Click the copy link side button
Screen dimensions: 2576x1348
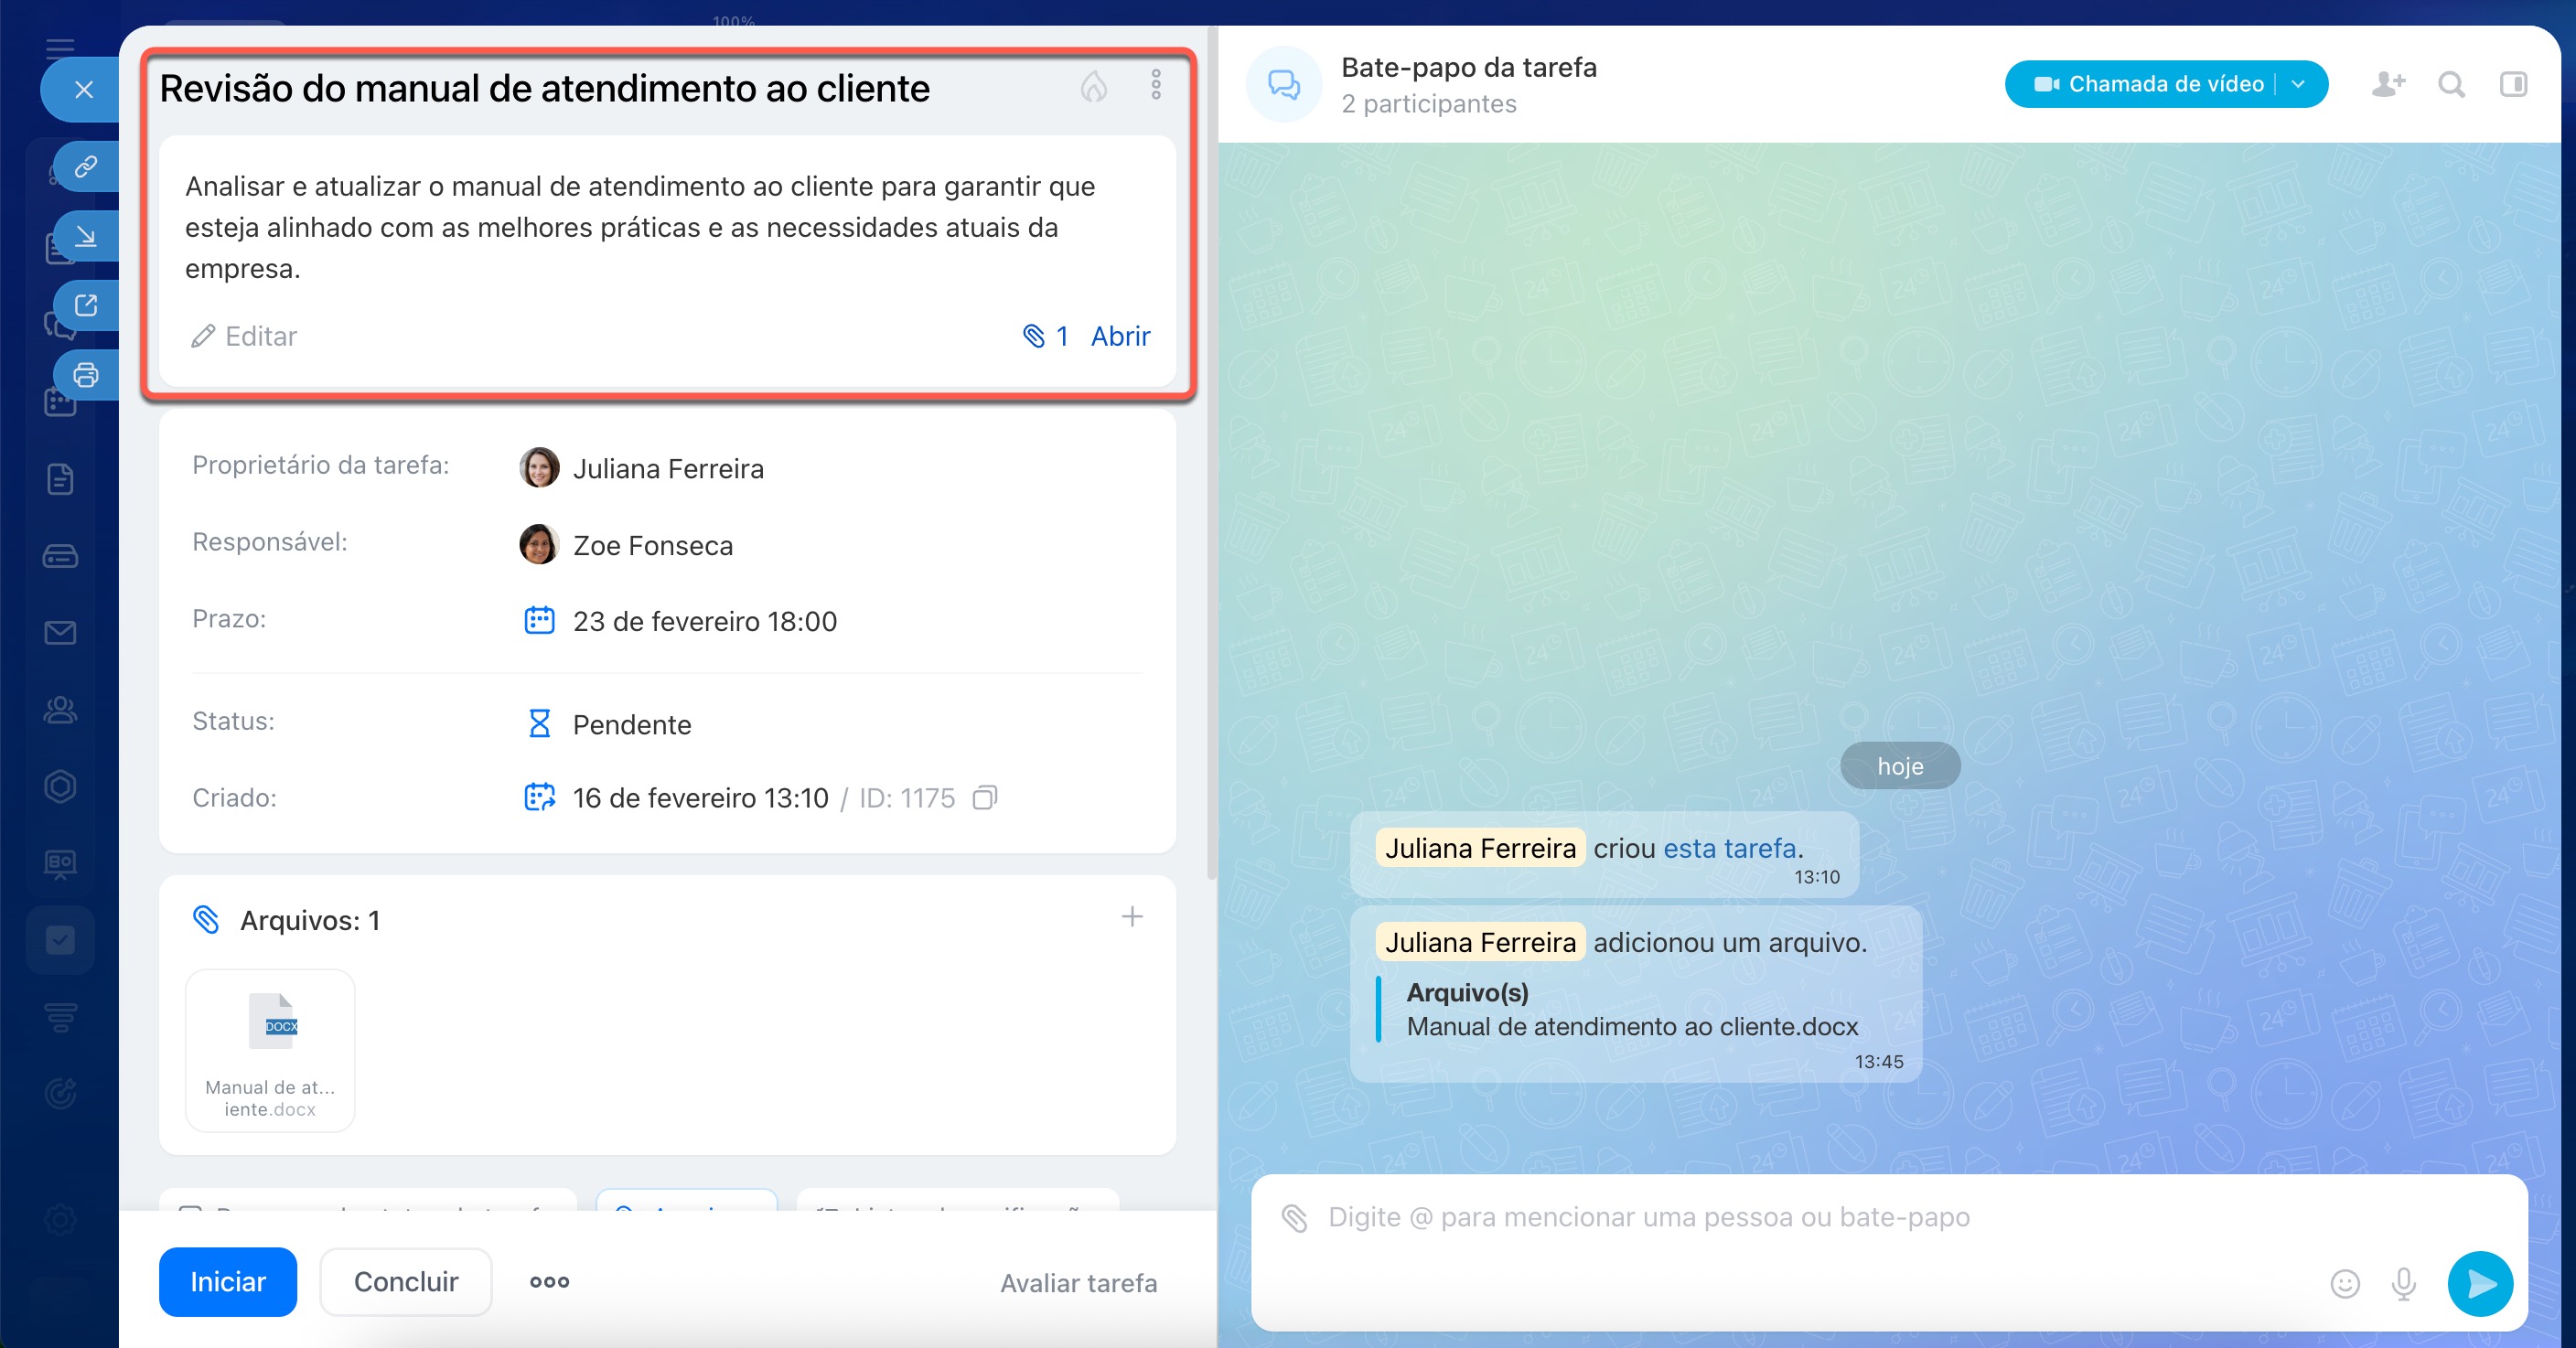pos(86,166)
